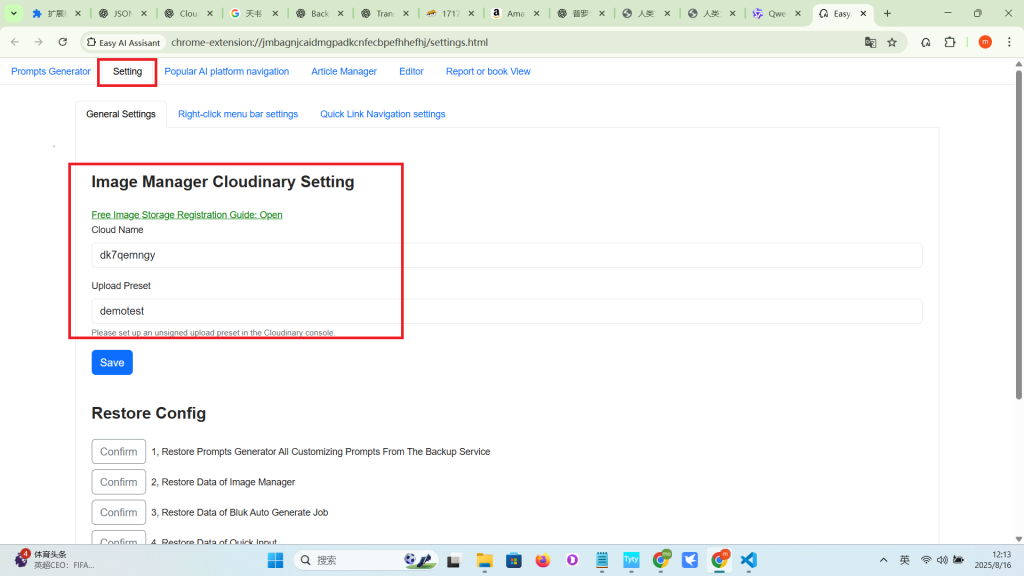
Task: Open the blue bird app on taskbar
Action: click(690, 560)
